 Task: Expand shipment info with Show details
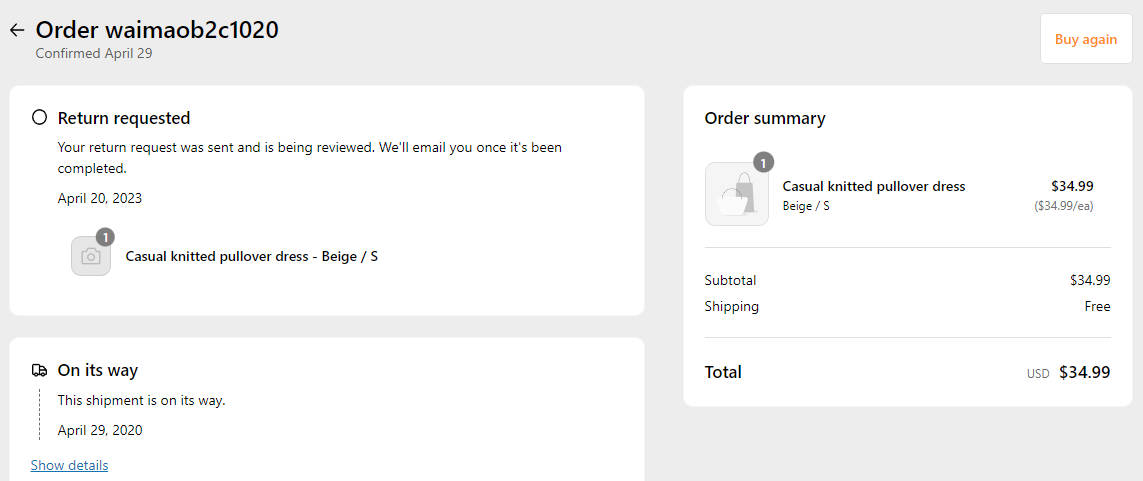click(x=69, y=465)
